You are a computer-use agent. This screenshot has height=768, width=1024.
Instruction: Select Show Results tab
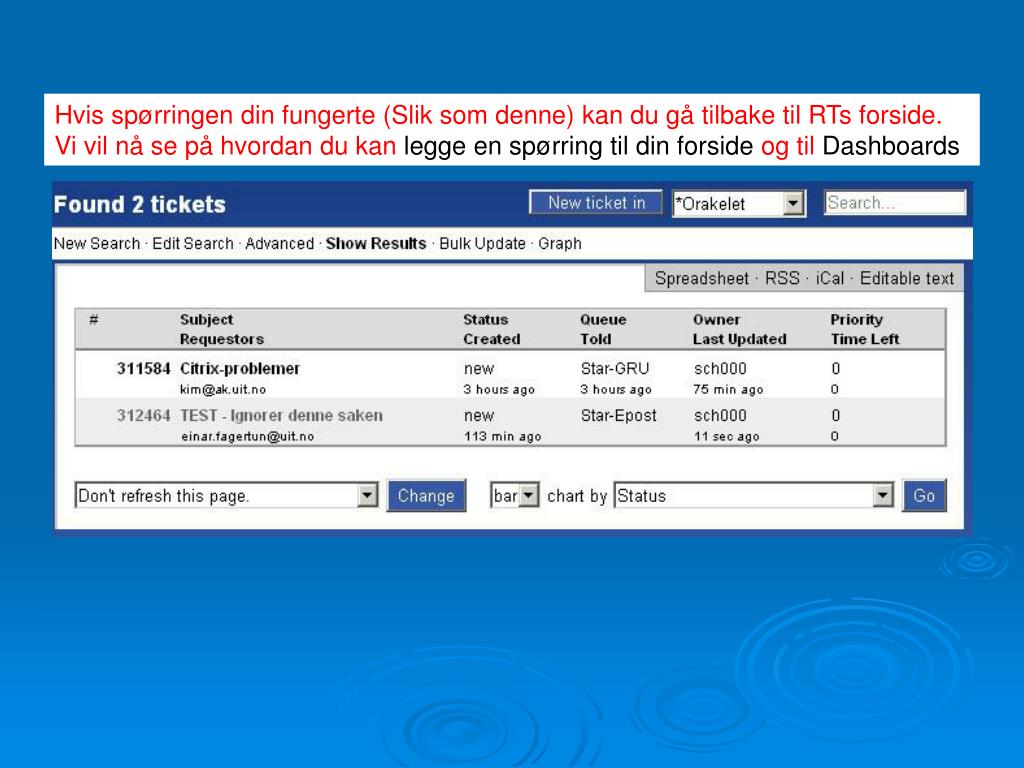(x=376, y=244)
